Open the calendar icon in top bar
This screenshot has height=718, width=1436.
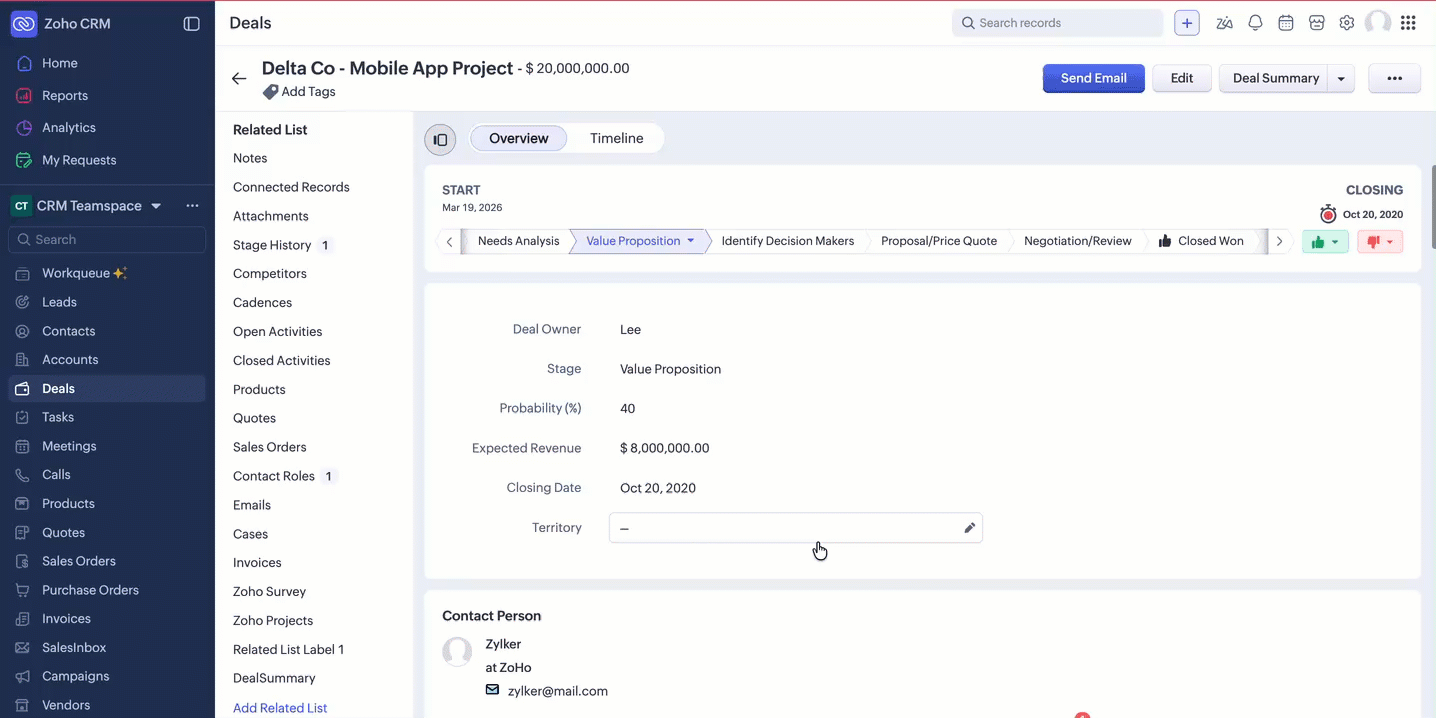coord(1286,23)
